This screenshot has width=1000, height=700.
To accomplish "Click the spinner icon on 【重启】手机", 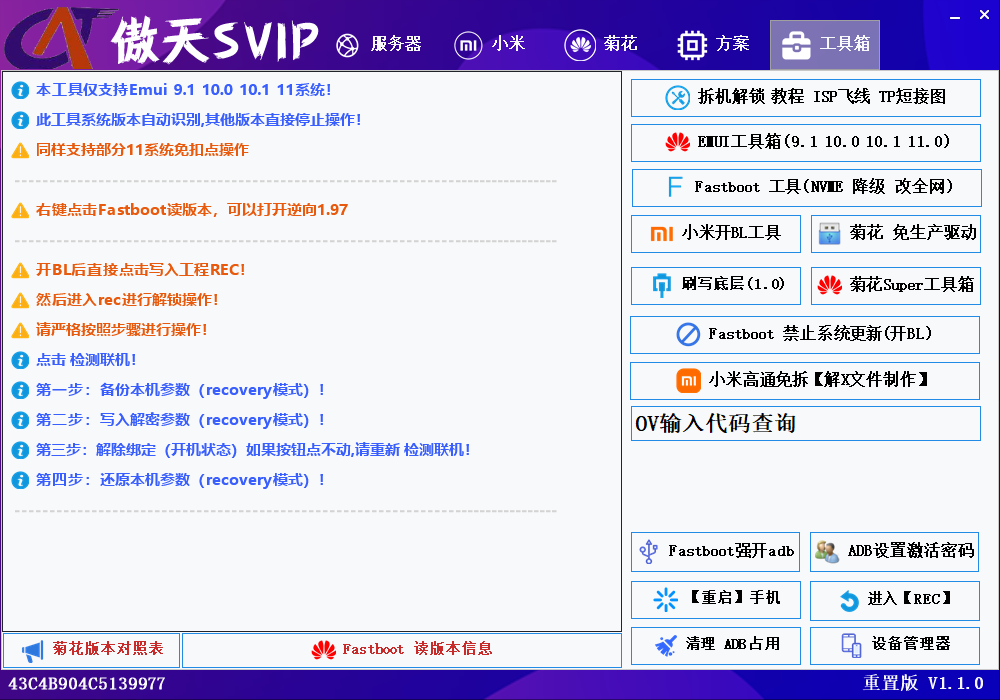I will (x=665, y=600).
